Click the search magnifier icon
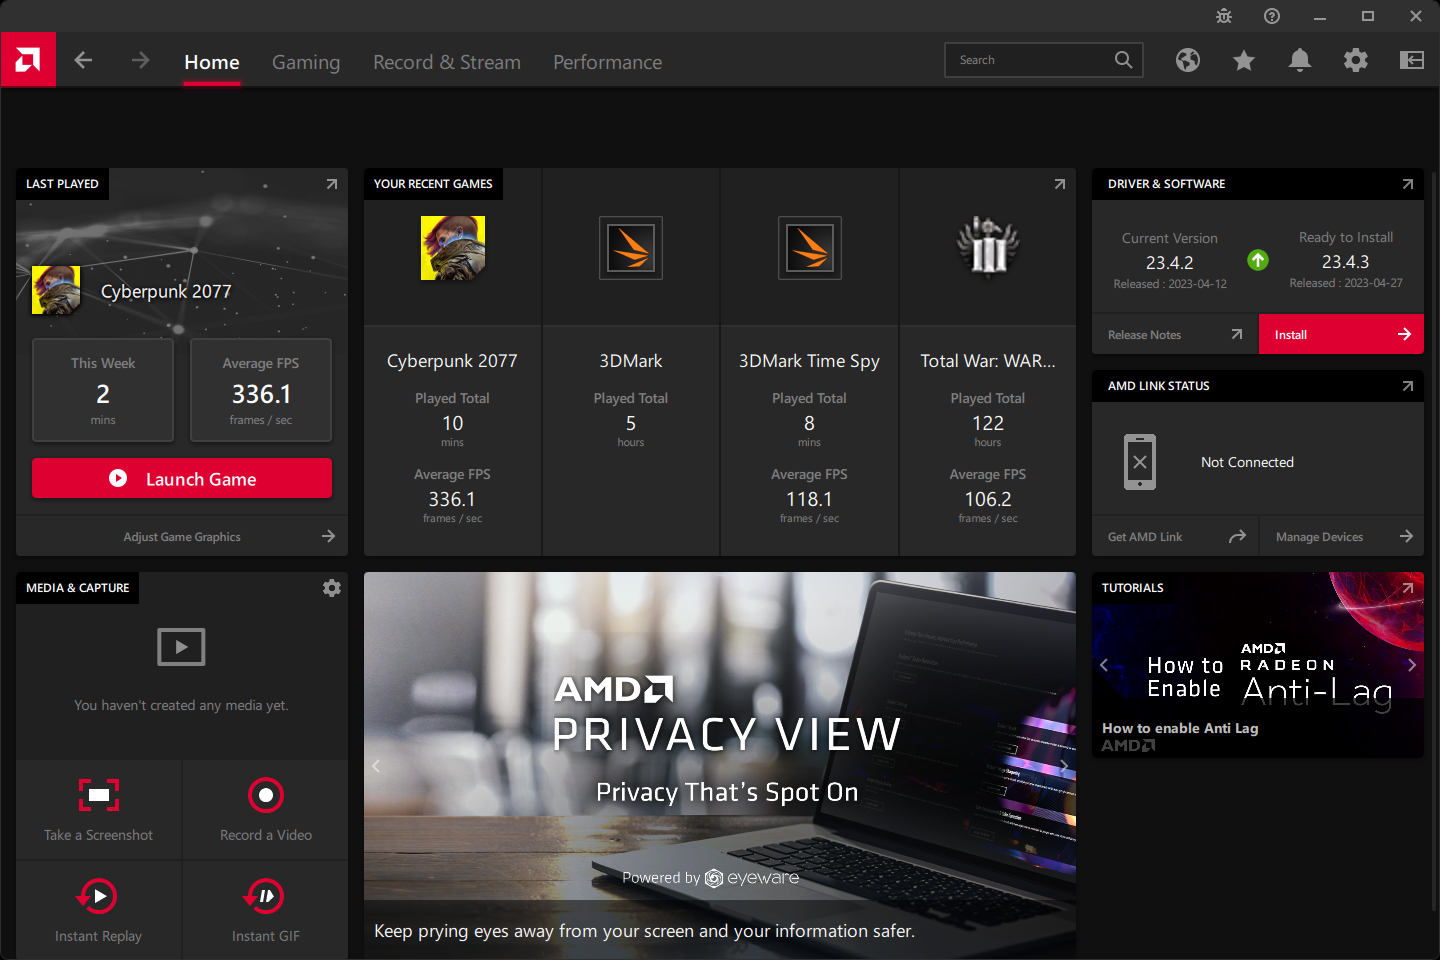Viewport: 1440px width, 960px height. (x=1124, y=60)
